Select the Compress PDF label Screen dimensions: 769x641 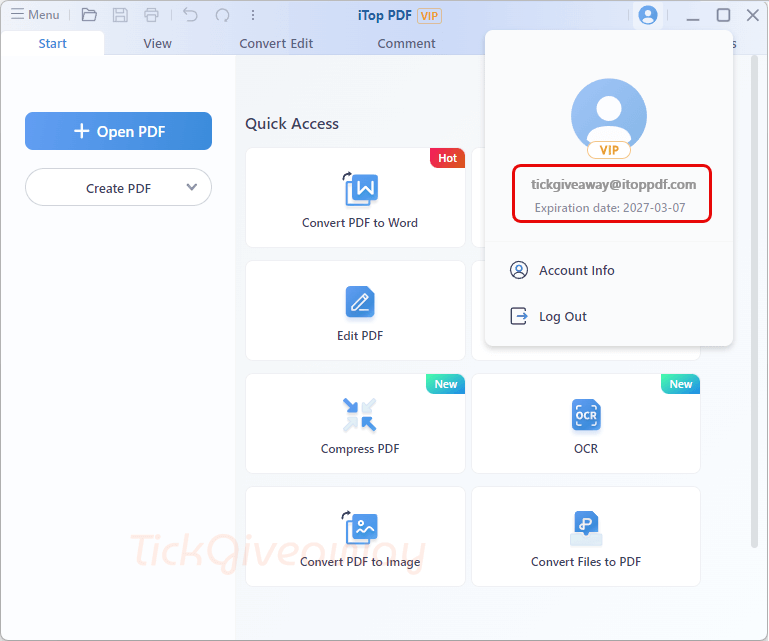click(x=360, y=449)
